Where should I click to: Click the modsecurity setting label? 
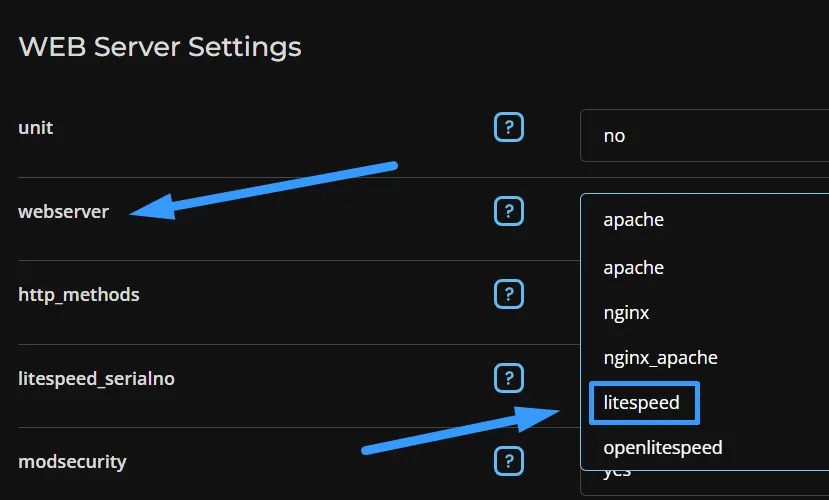click(x=72, y=461)
